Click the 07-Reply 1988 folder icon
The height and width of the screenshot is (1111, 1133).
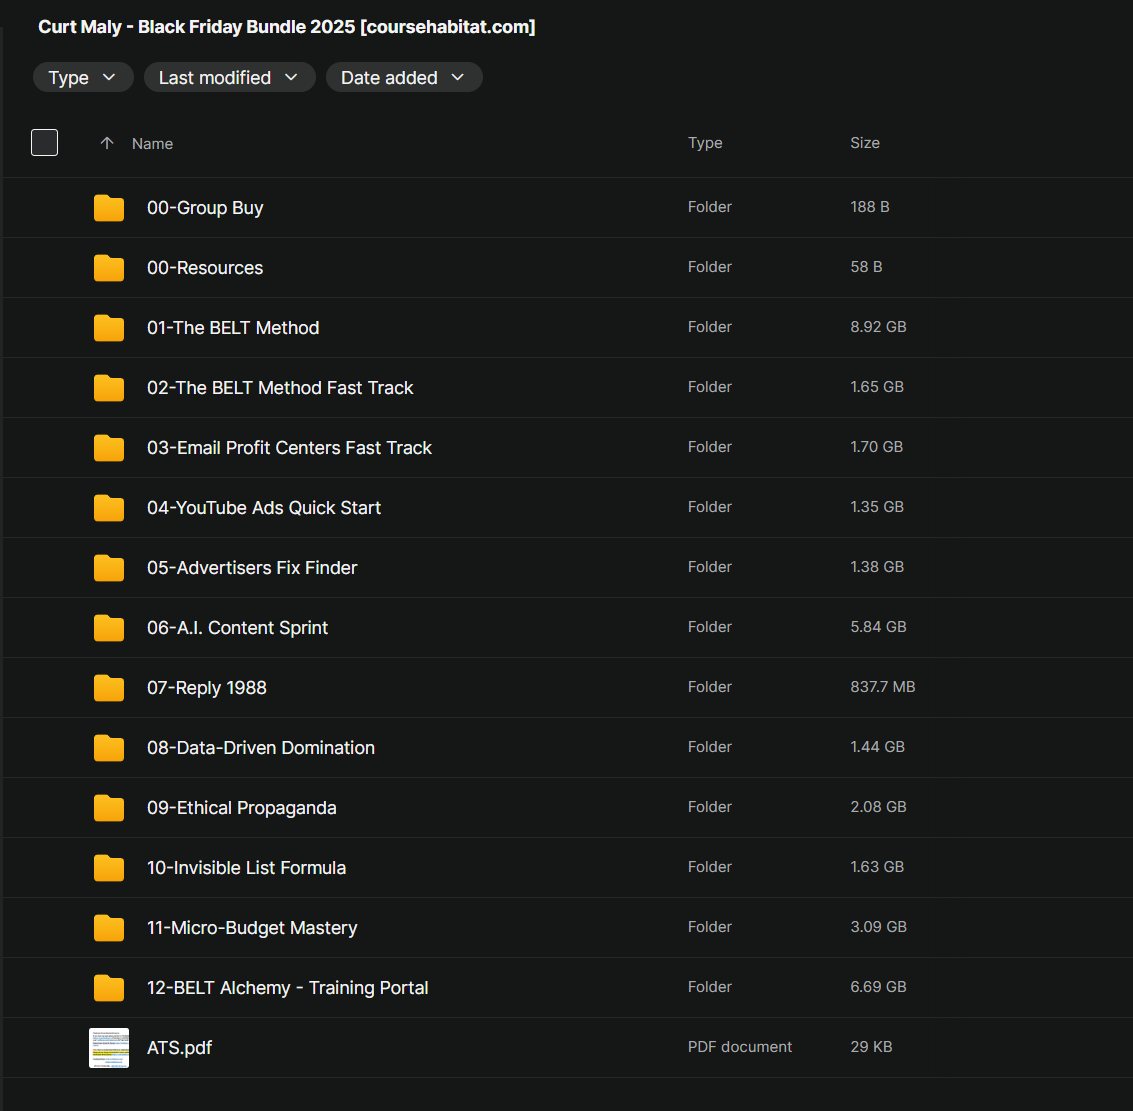(109, 688)
